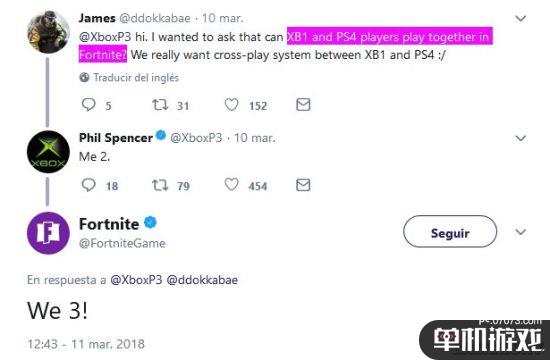The image size is (550, 360).
Task: Share Phil Spencer's tweet via the envelope icon
Action: (303, 185)
